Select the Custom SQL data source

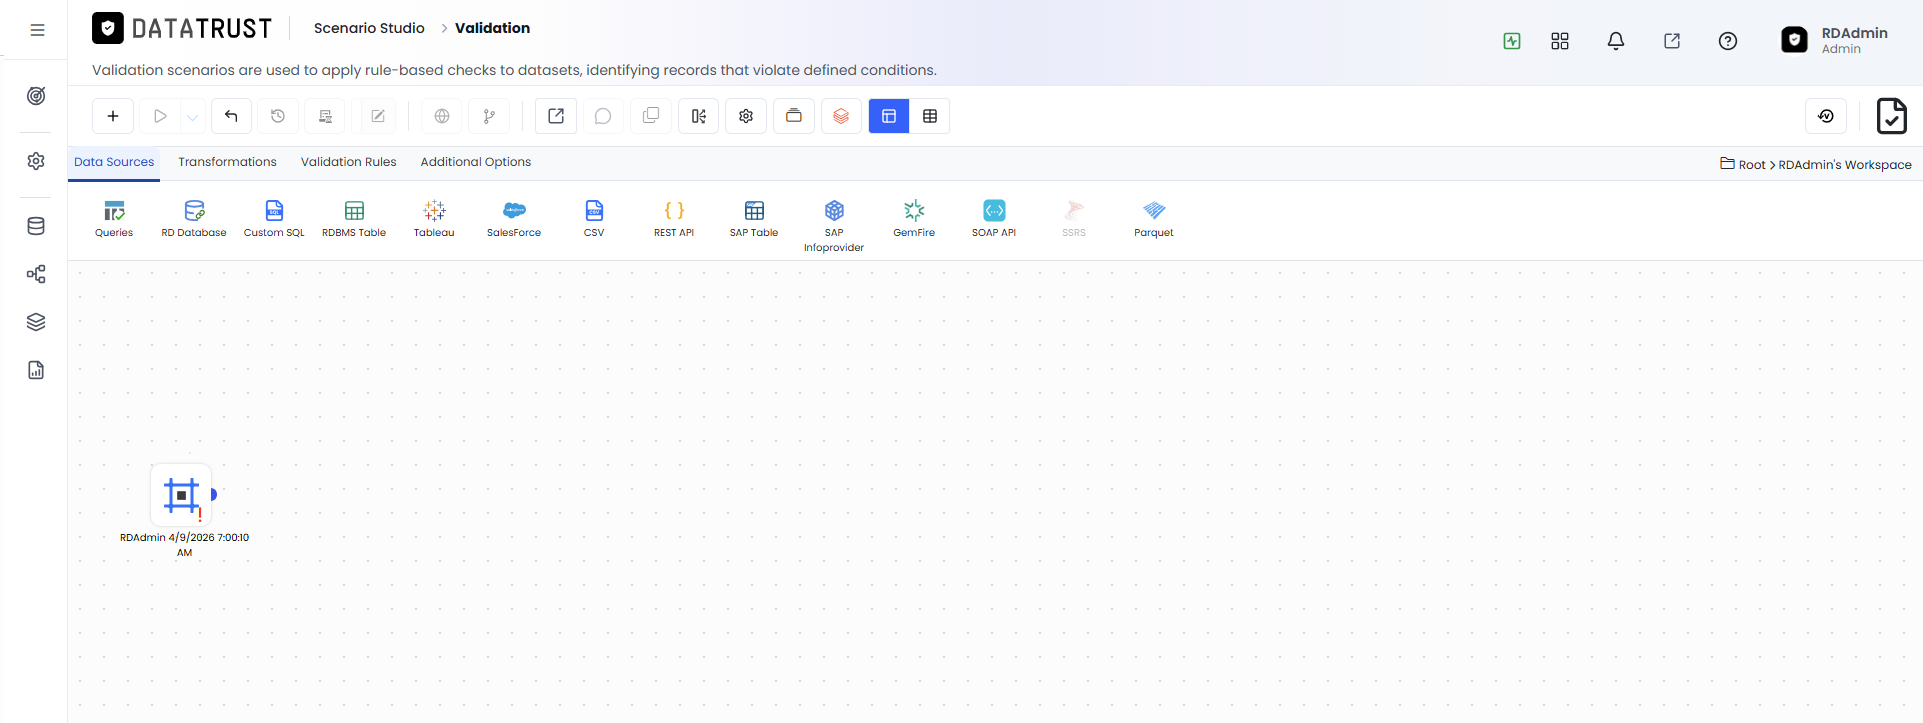point(274,219)
